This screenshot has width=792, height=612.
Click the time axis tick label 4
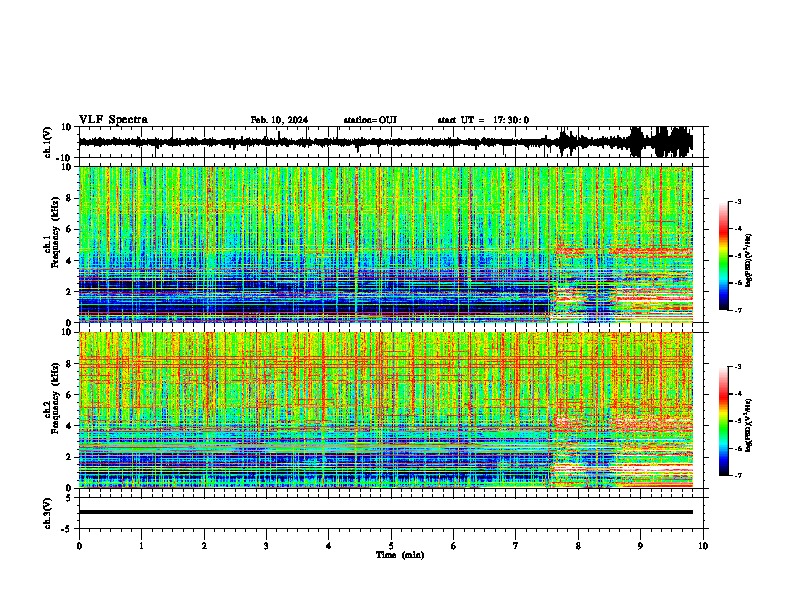pyautogui.click(x=328, y=546)
